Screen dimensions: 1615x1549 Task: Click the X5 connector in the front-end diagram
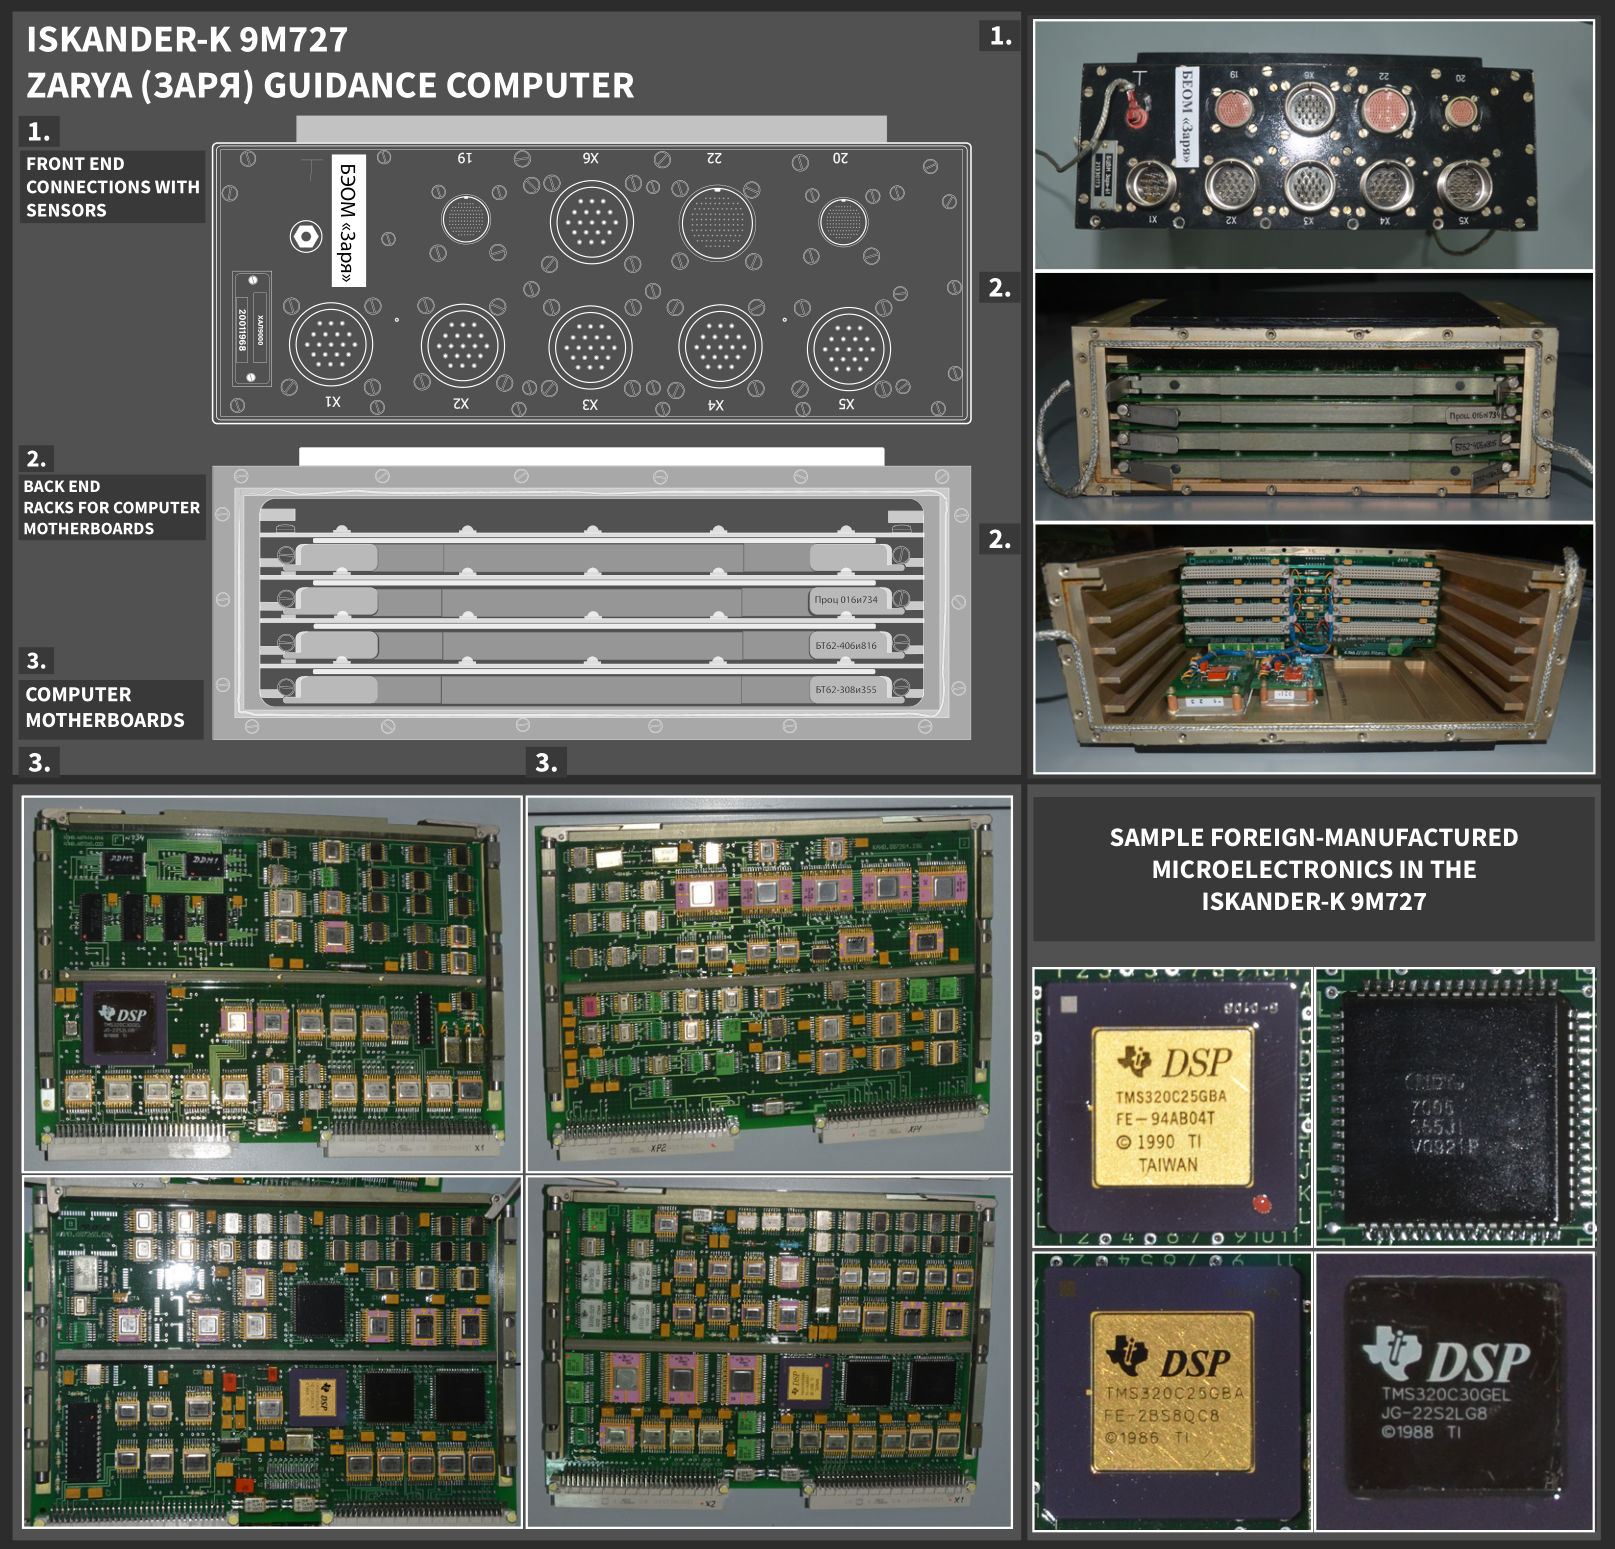[x=848, y=347]
